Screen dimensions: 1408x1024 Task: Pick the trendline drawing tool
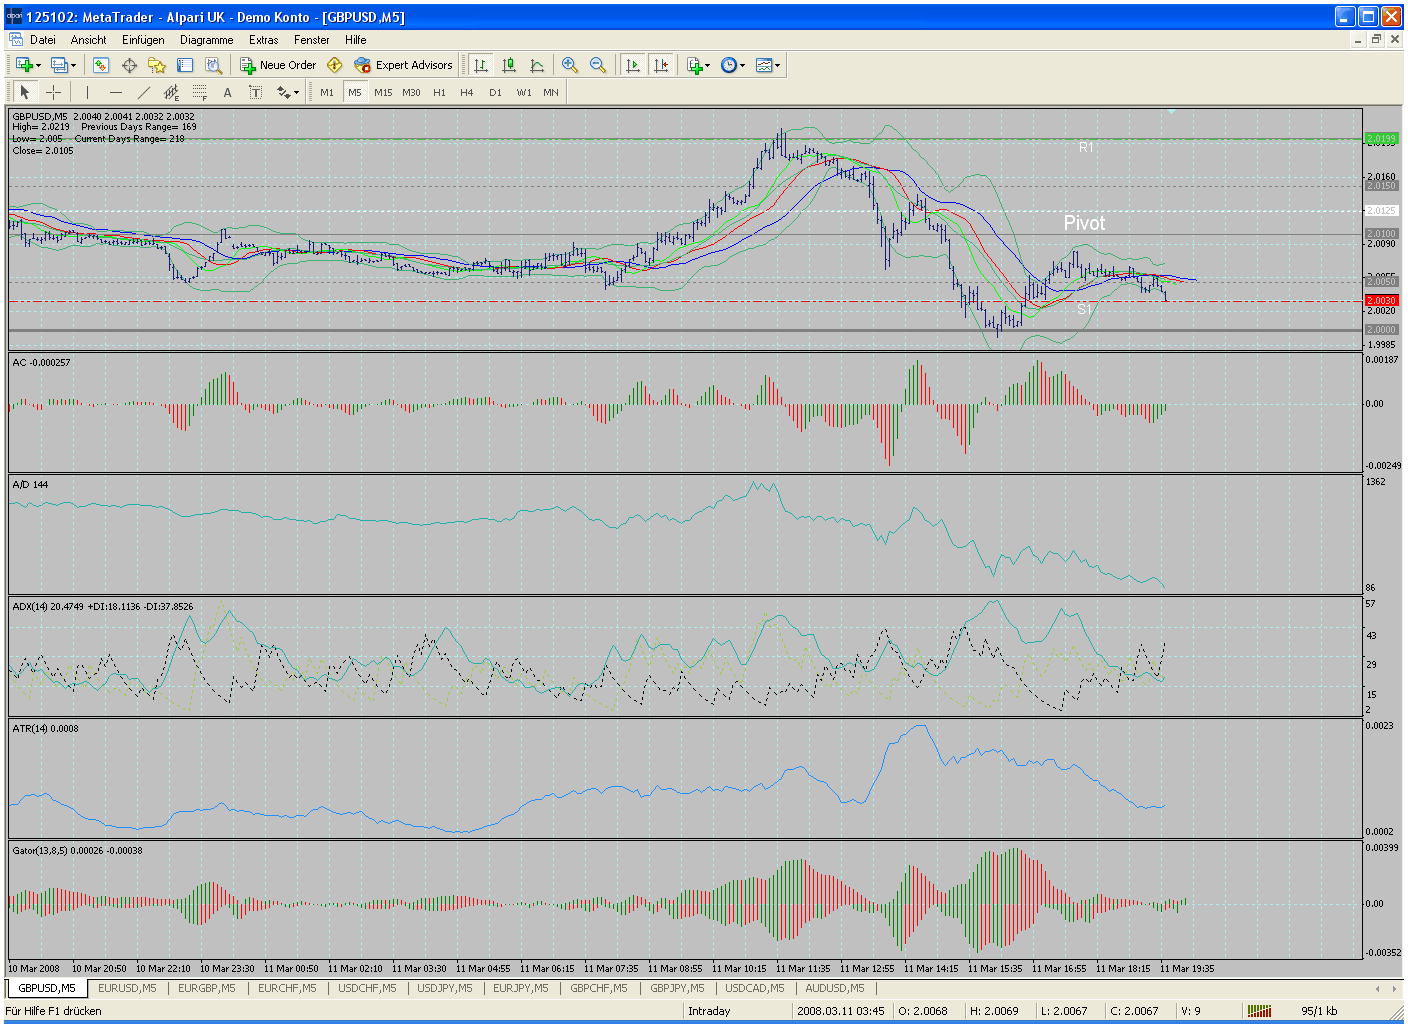(x=143, y=92)
